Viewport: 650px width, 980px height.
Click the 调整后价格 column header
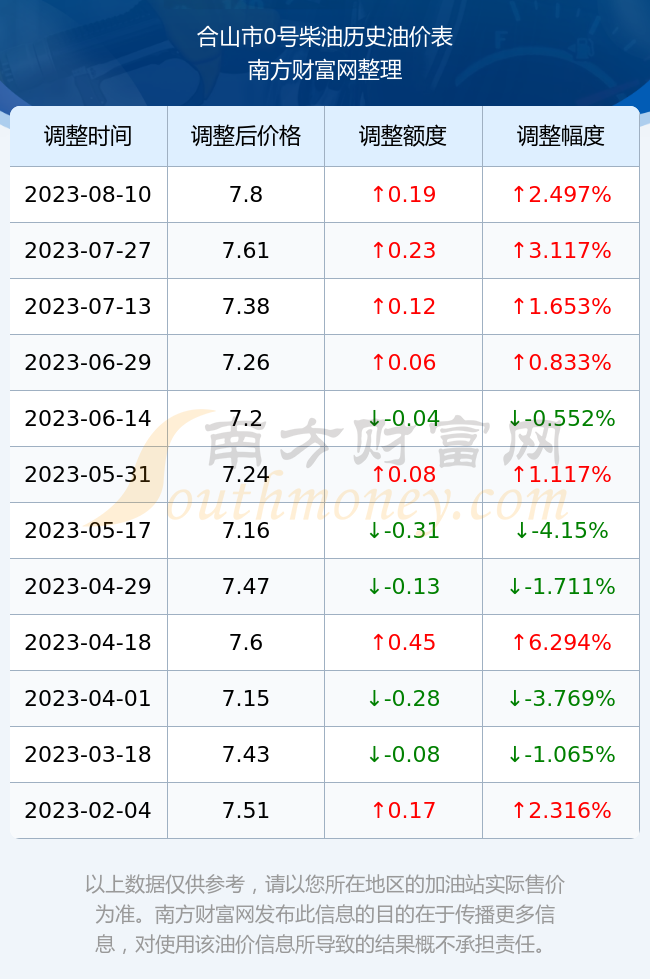(246, 136)
